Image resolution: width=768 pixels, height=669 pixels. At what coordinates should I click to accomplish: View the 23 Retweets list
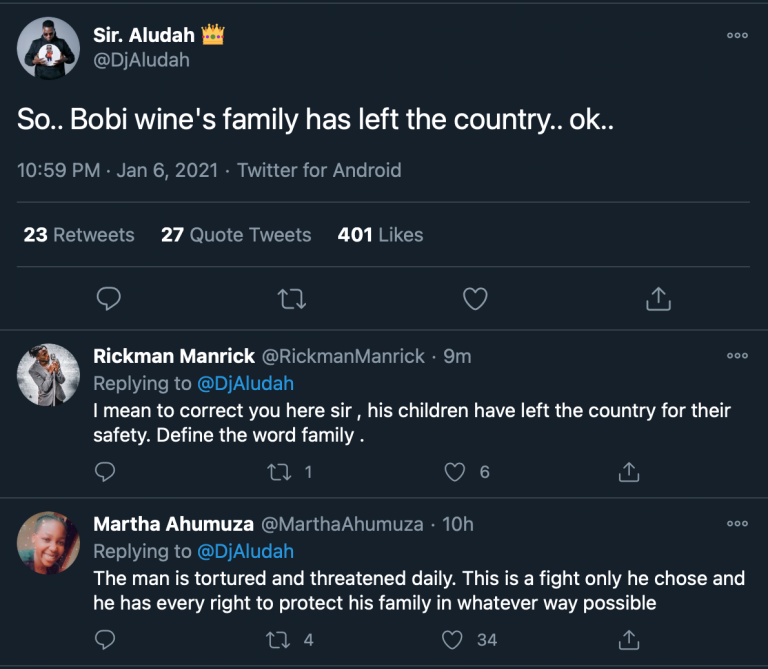(79, 235)
